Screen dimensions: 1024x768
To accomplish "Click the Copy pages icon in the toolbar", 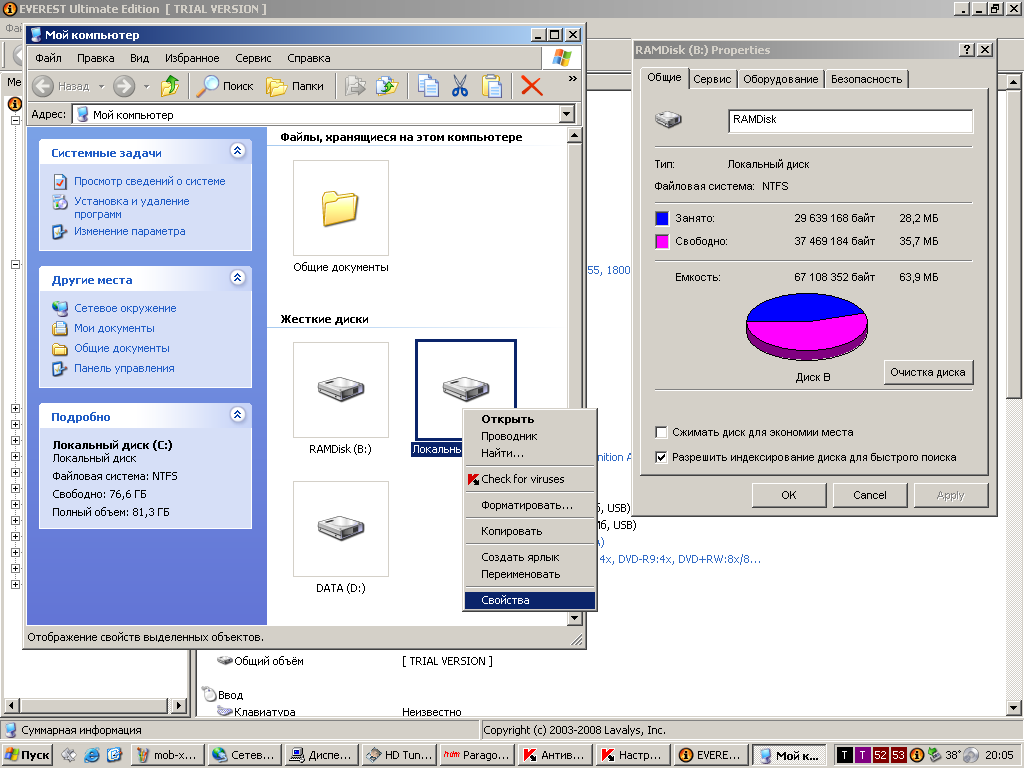I will (x=428, y=86).
